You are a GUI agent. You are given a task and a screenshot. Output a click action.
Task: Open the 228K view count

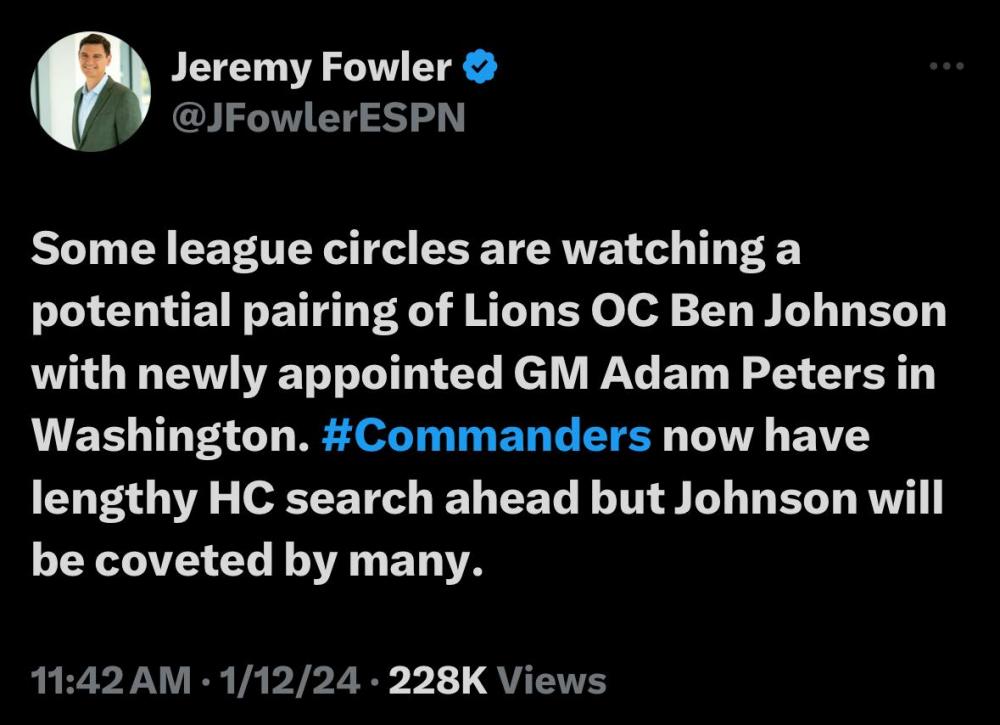click(x=436, y=681)
